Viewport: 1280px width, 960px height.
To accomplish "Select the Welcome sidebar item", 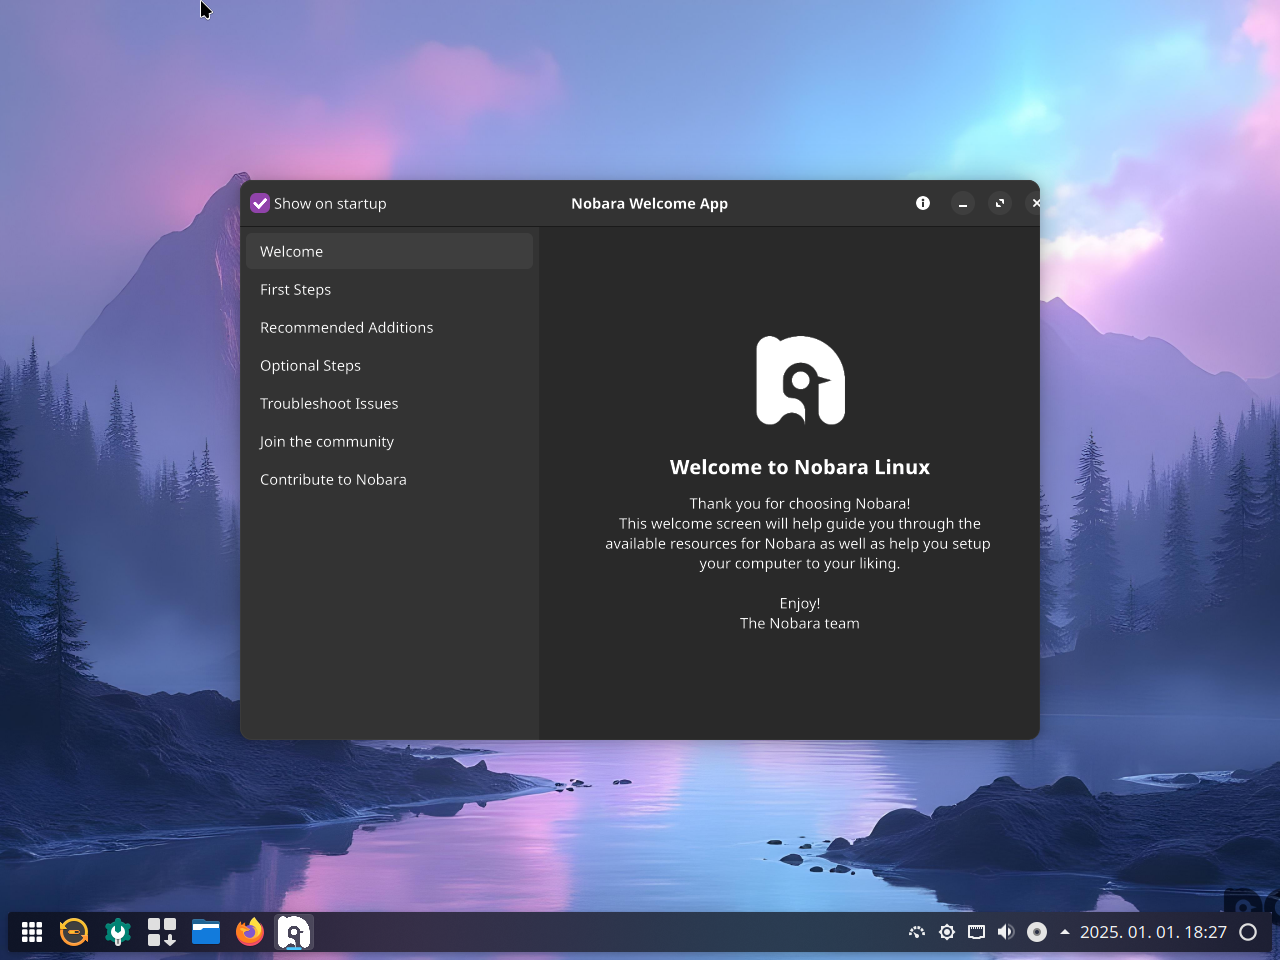I will tap(389, 251).
